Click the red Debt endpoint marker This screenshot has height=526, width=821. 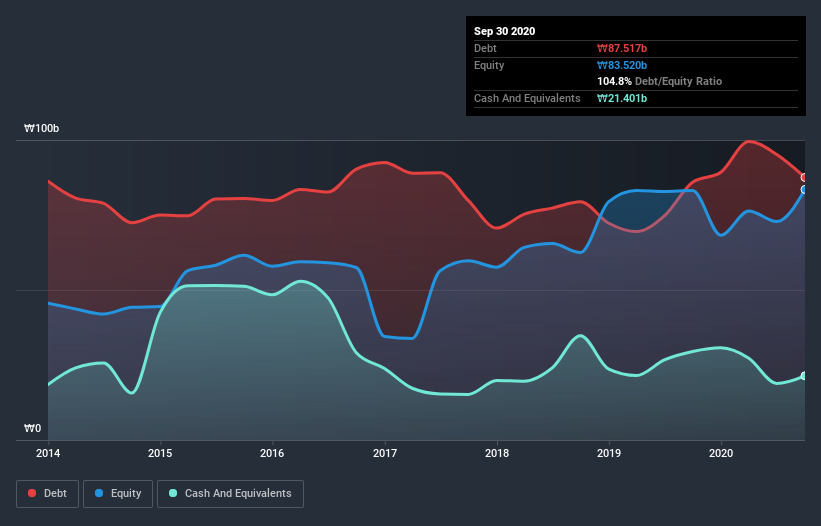tap(804, 177)
